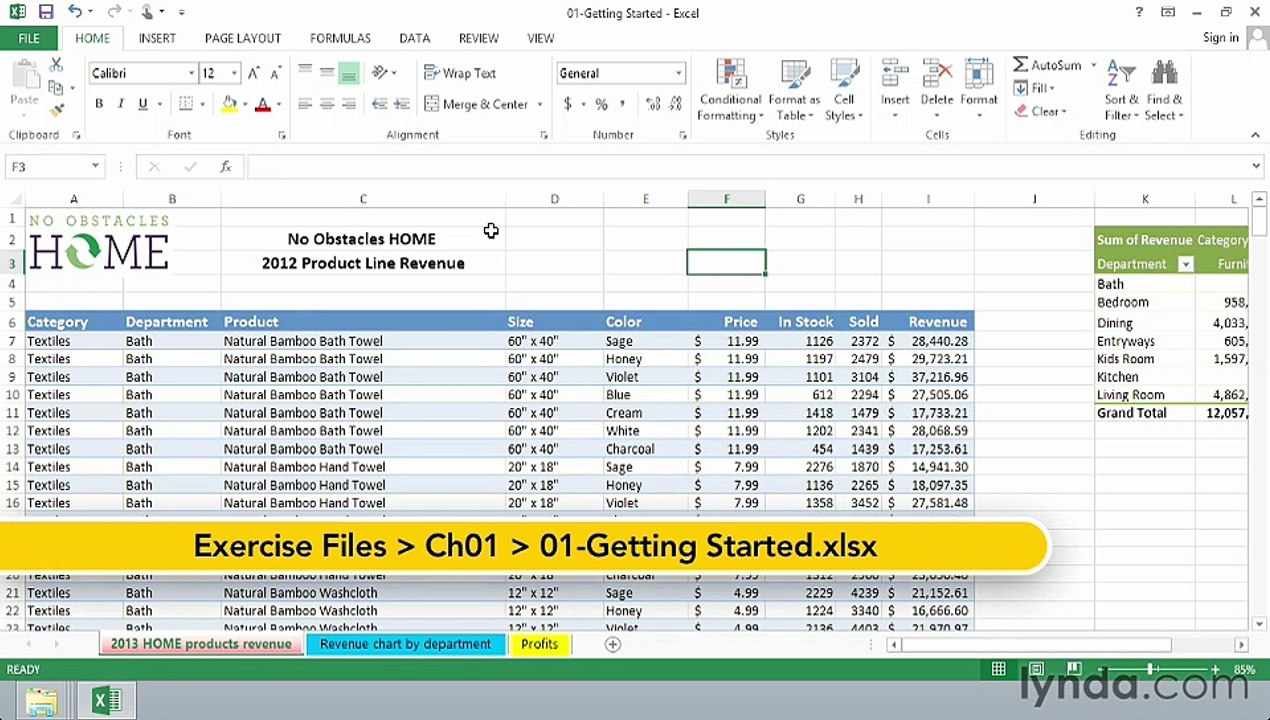The image size is (1270, 720).
Task: Switch to Normal view in status bar
Action: tap(998, 669)
